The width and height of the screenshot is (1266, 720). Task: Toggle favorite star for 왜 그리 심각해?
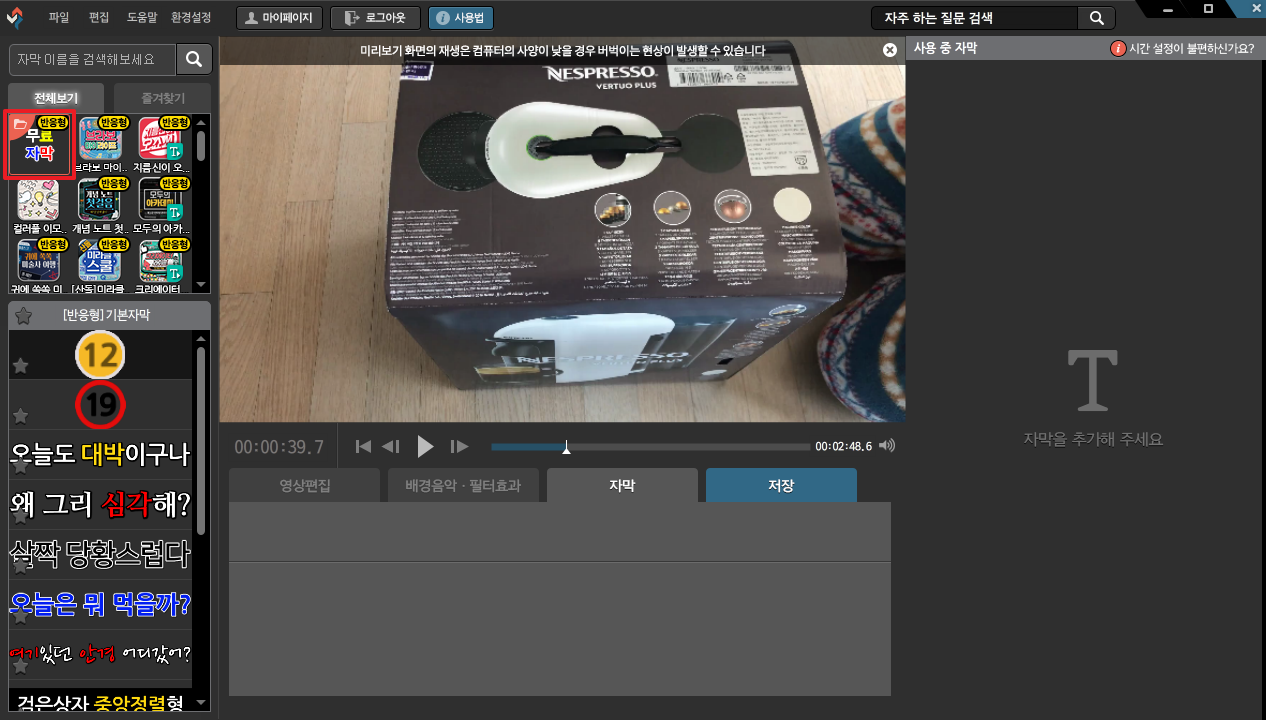(x=19, y=517)
